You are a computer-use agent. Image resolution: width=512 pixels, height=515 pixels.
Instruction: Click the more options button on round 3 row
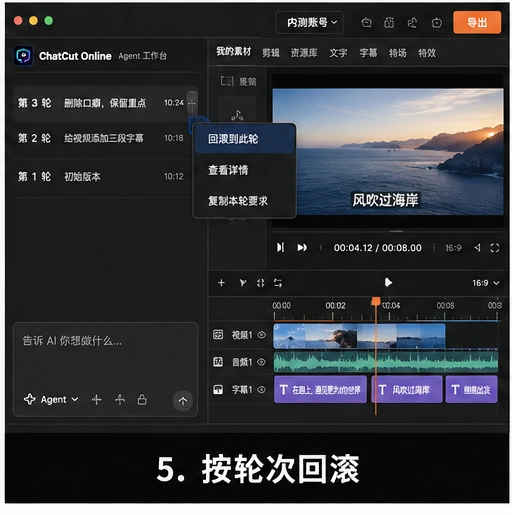click(192, 103)
